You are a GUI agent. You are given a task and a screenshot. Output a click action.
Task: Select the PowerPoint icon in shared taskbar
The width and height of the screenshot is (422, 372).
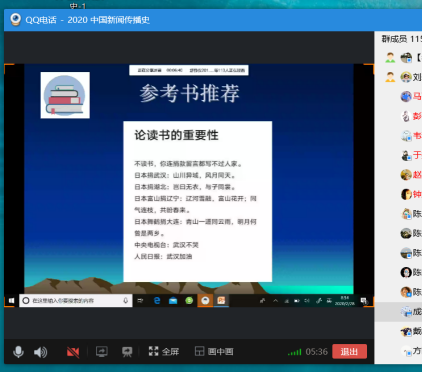click(x=221, y=301)
